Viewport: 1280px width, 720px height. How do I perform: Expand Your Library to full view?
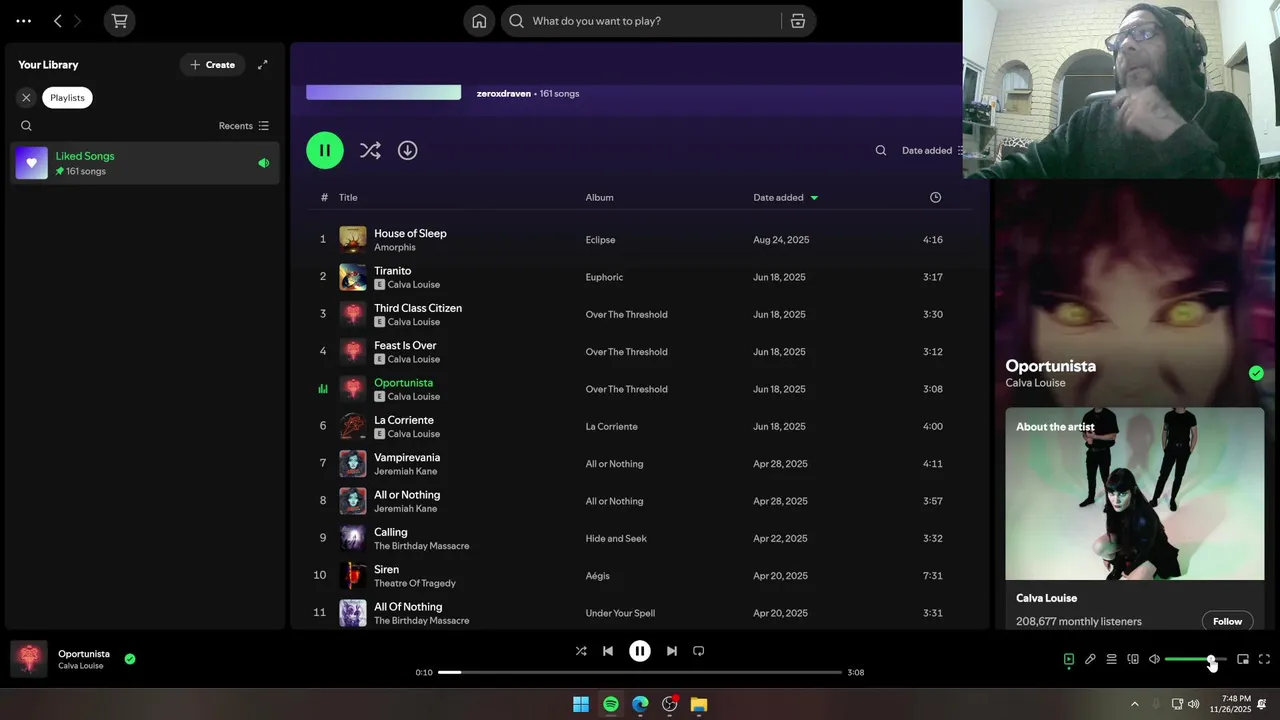pyautogui.click(x=263, y=65)
